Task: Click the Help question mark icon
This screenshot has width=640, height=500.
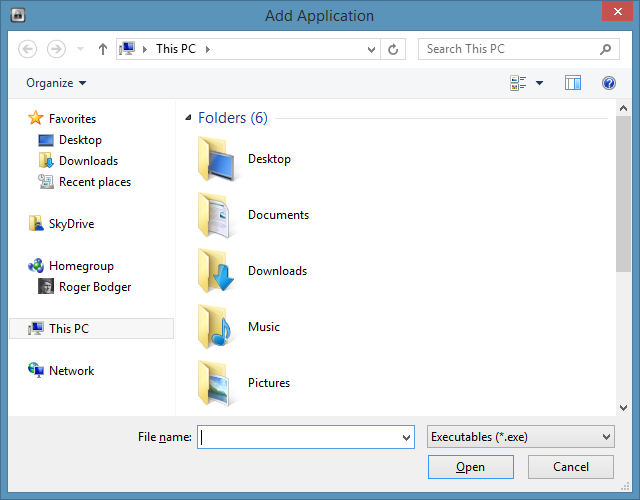Action: (608, 83)
